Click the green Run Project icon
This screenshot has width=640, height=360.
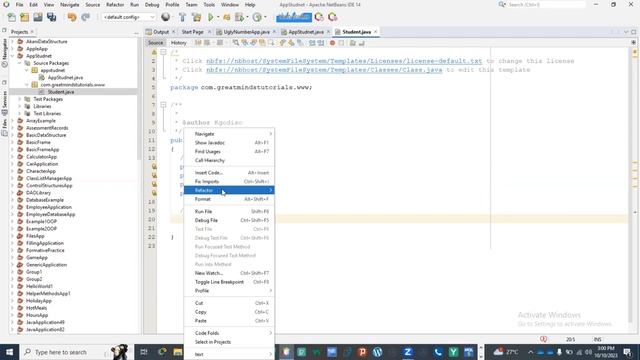(211, 17)
